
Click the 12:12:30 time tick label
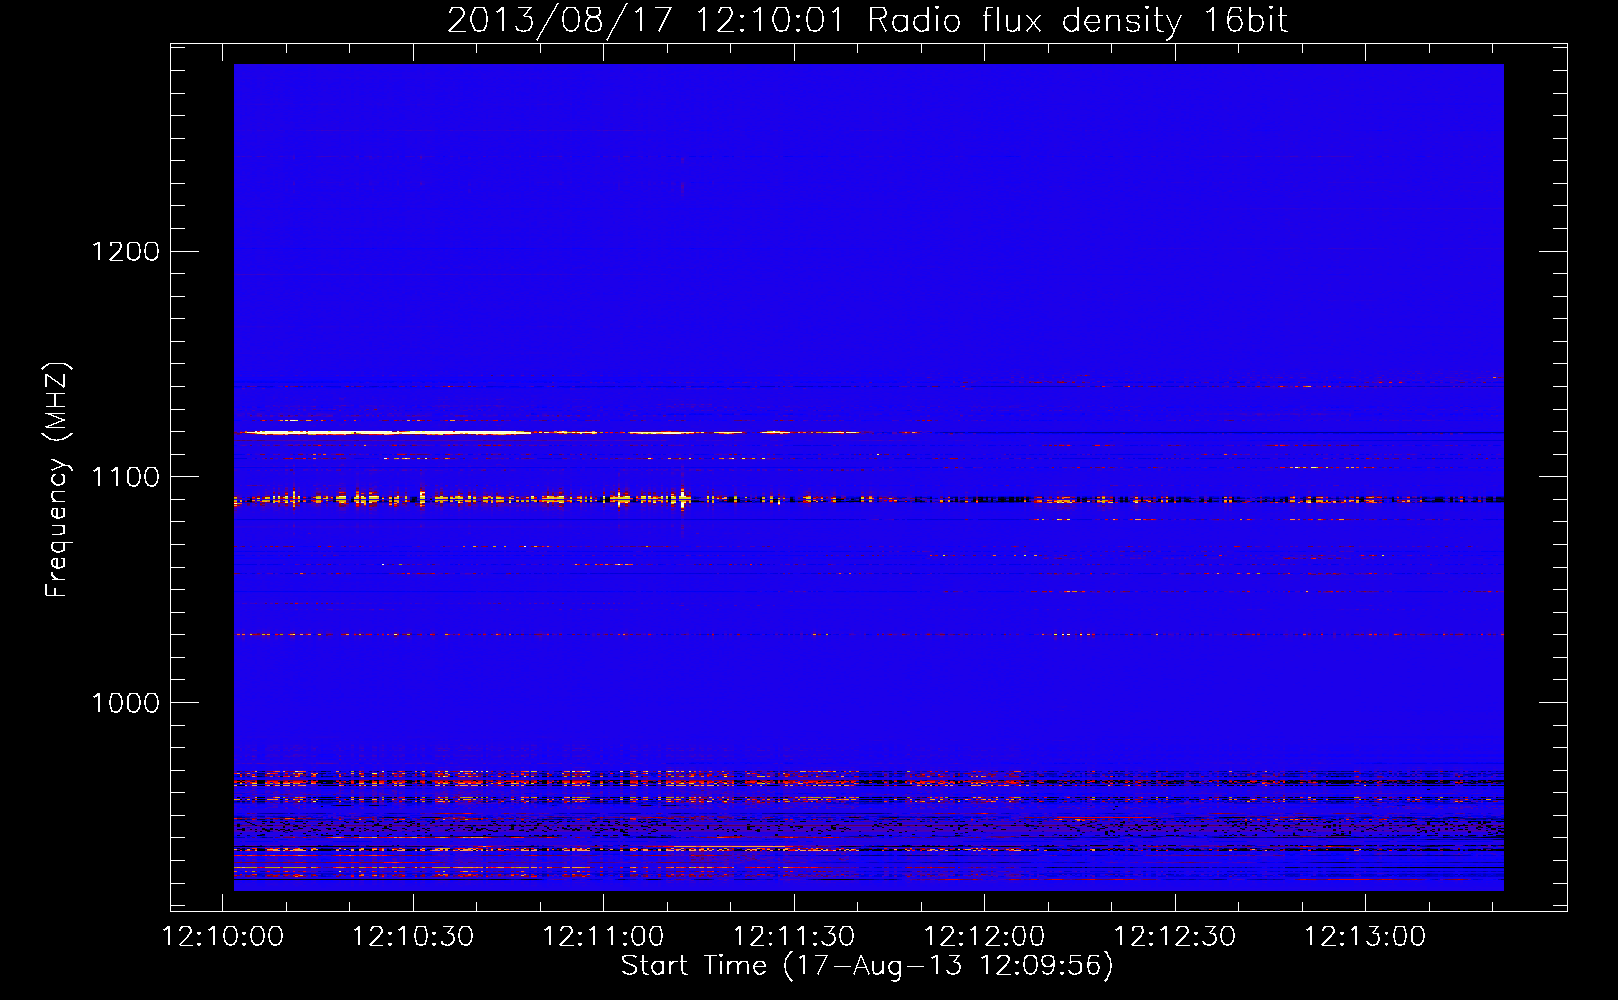click(x=1175, y=937)
